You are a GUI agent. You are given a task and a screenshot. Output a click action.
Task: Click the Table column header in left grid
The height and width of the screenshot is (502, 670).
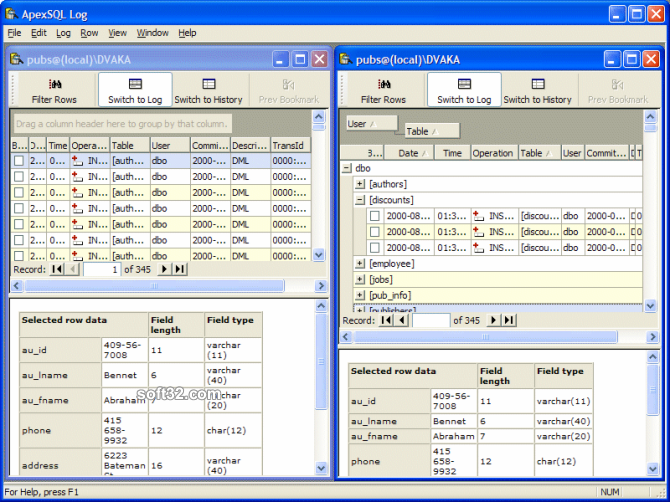point(130,146)
